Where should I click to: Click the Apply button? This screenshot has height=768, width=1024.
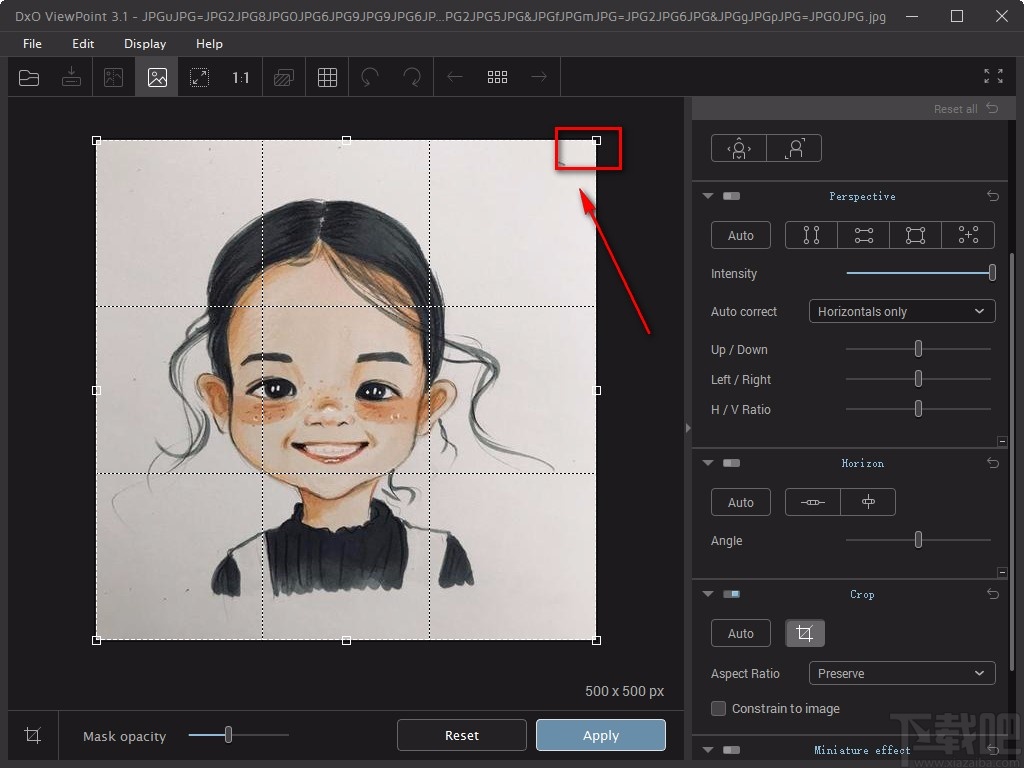point(600,735)
